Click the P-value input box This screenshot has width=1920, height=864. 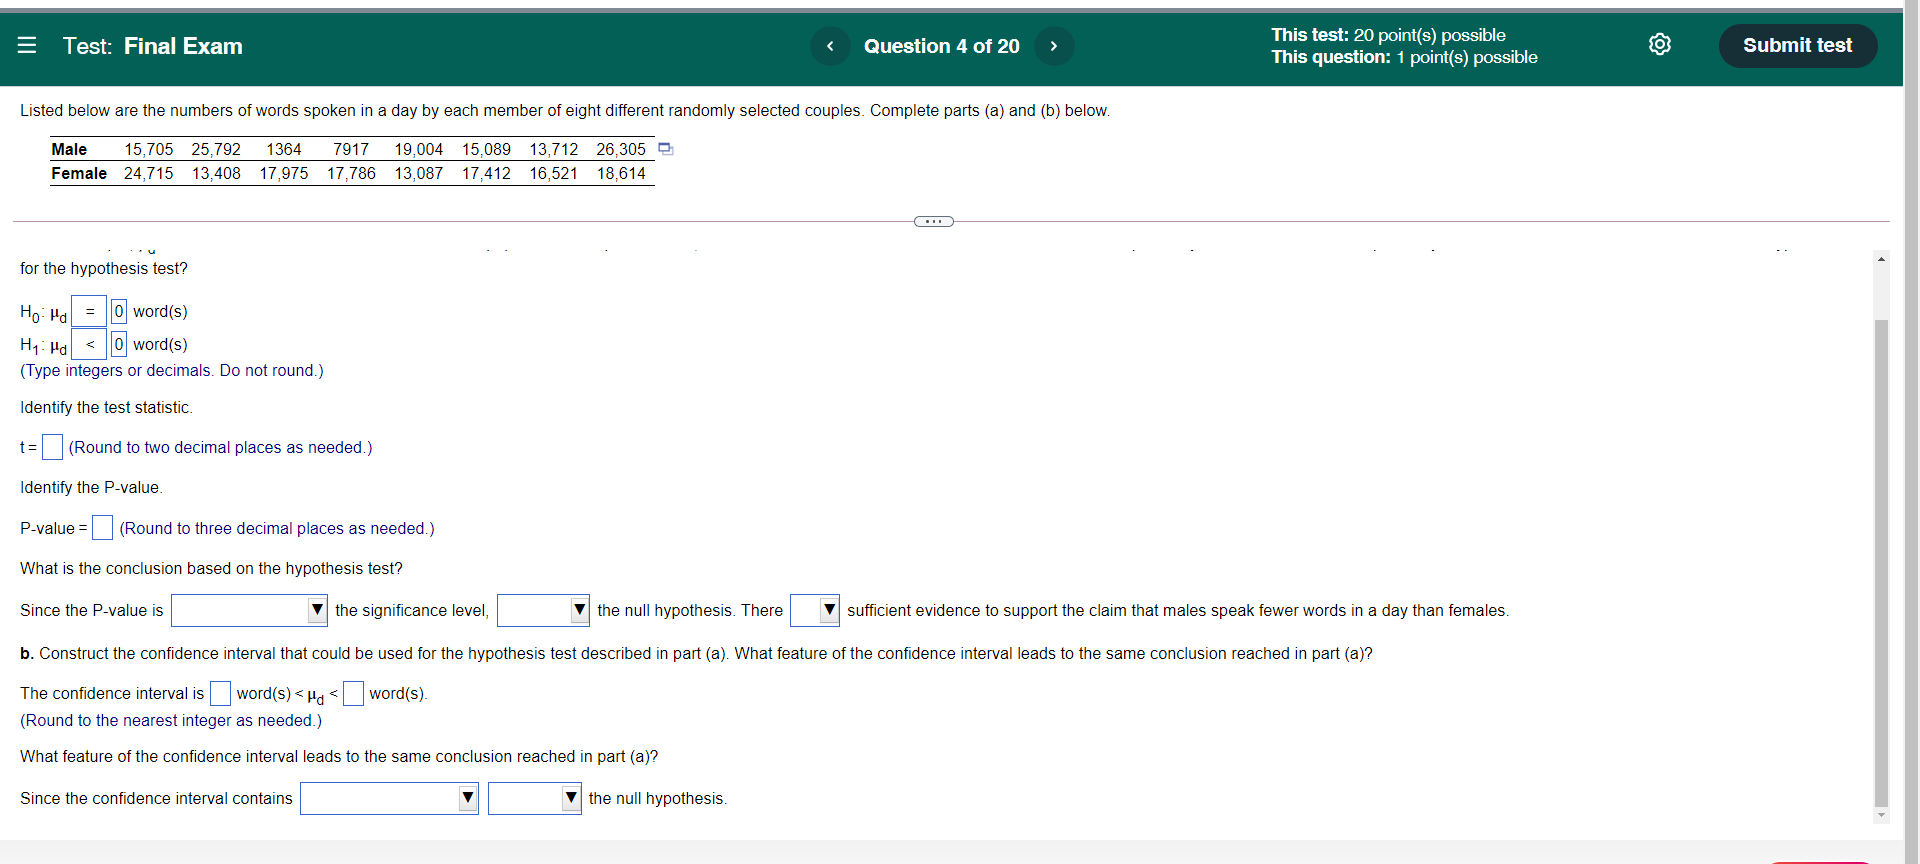(102, 527)
